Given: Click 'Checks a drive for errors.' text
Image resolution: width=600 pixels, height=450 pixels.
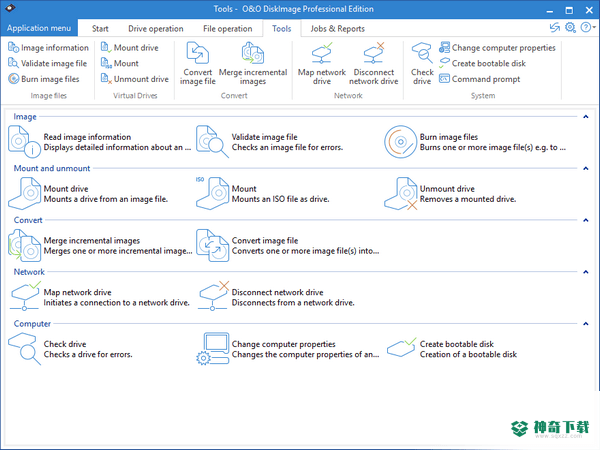Looking at the screenshot, I should click(x=88, y=354).
